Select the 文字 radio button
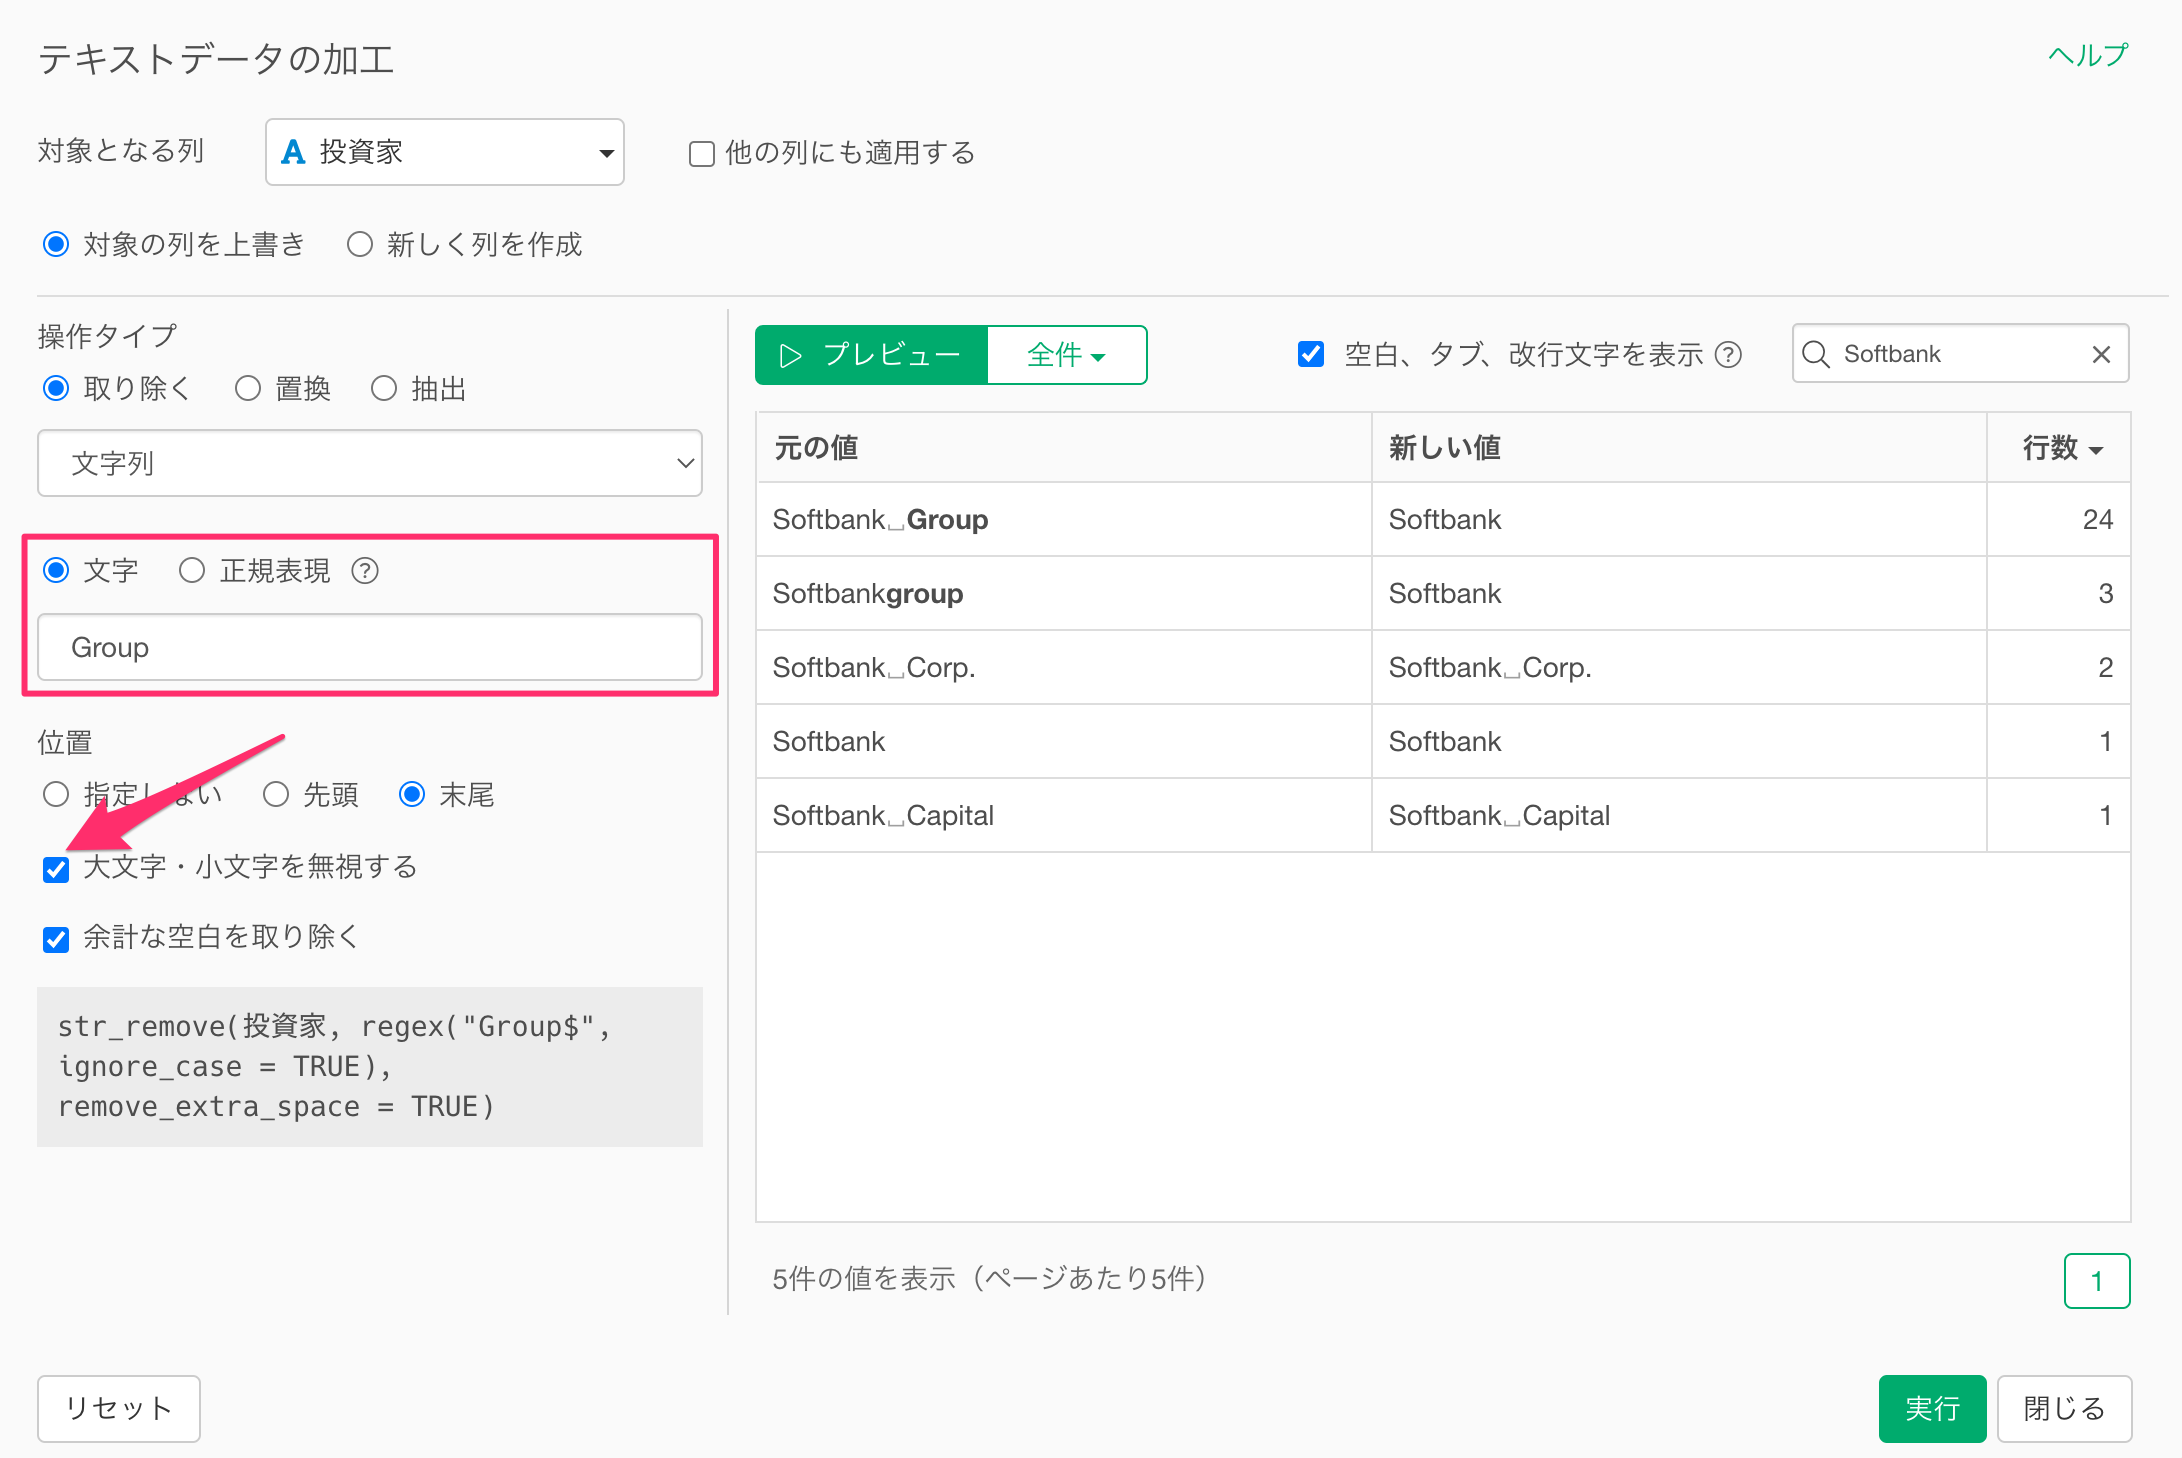The height and width of the screenshot is (1458, 2182). click(56, 570)
